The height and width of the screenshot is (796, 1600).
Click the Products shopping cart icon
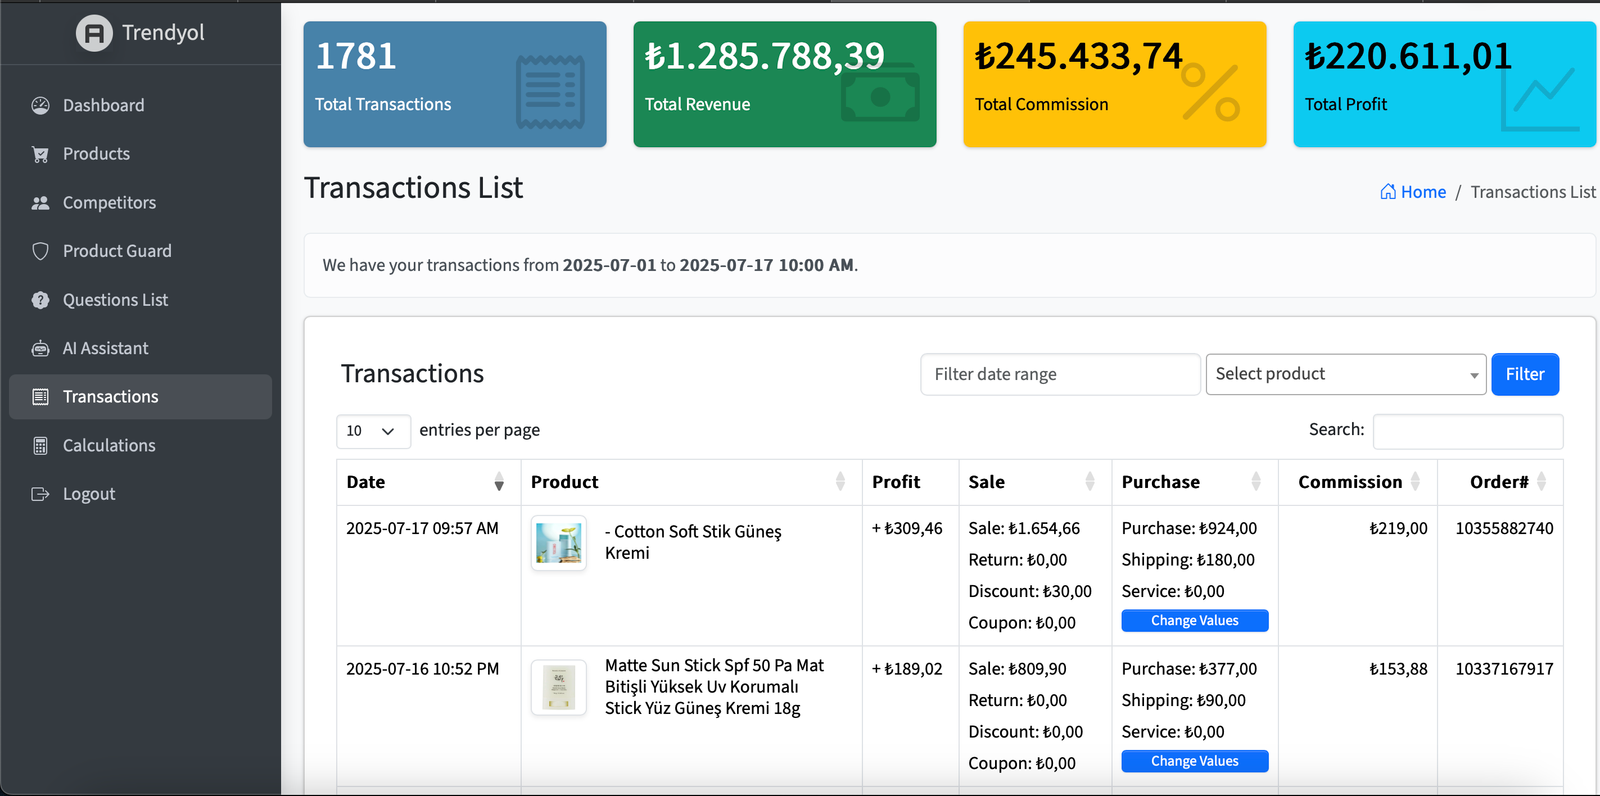(40, 154)
